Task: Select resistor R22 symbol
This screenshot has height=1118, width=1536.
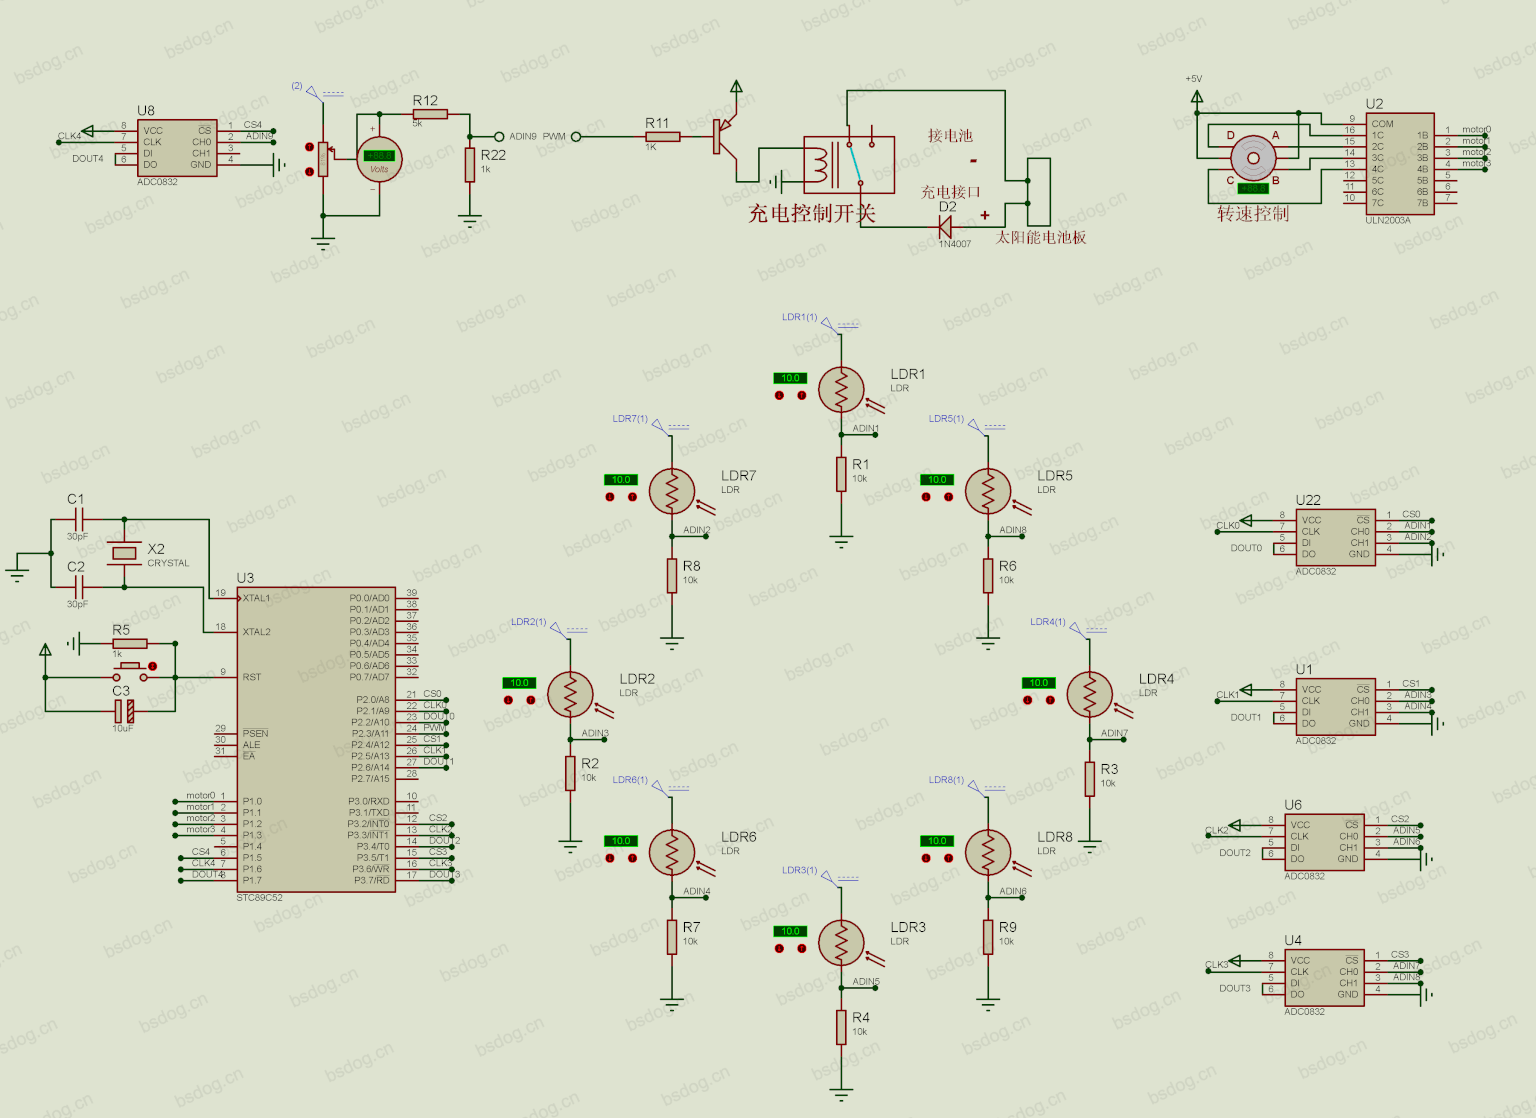Action: (x=469, y=164)
